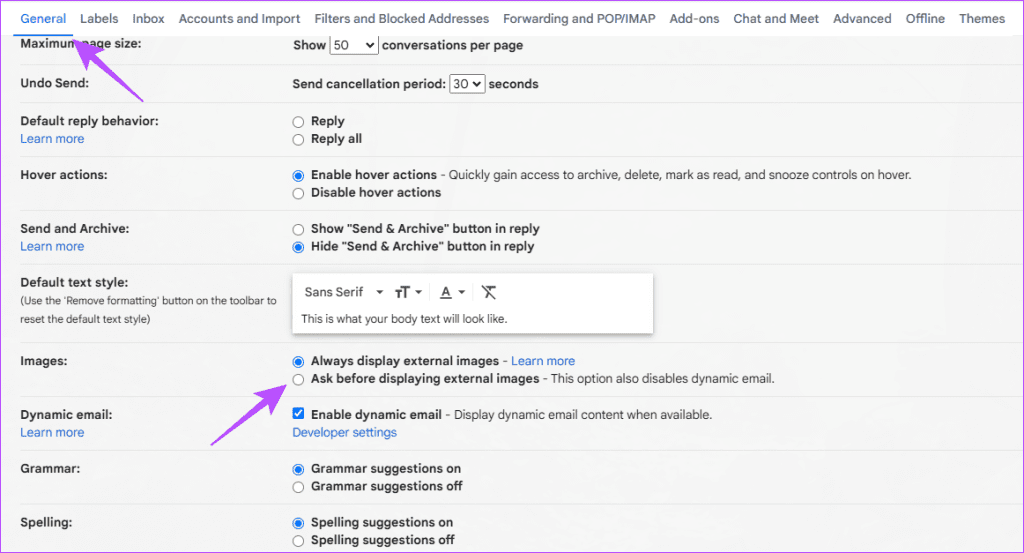Select Spelling suggestions off option
Screen dimensions: 1024x553
coord(298,541)
